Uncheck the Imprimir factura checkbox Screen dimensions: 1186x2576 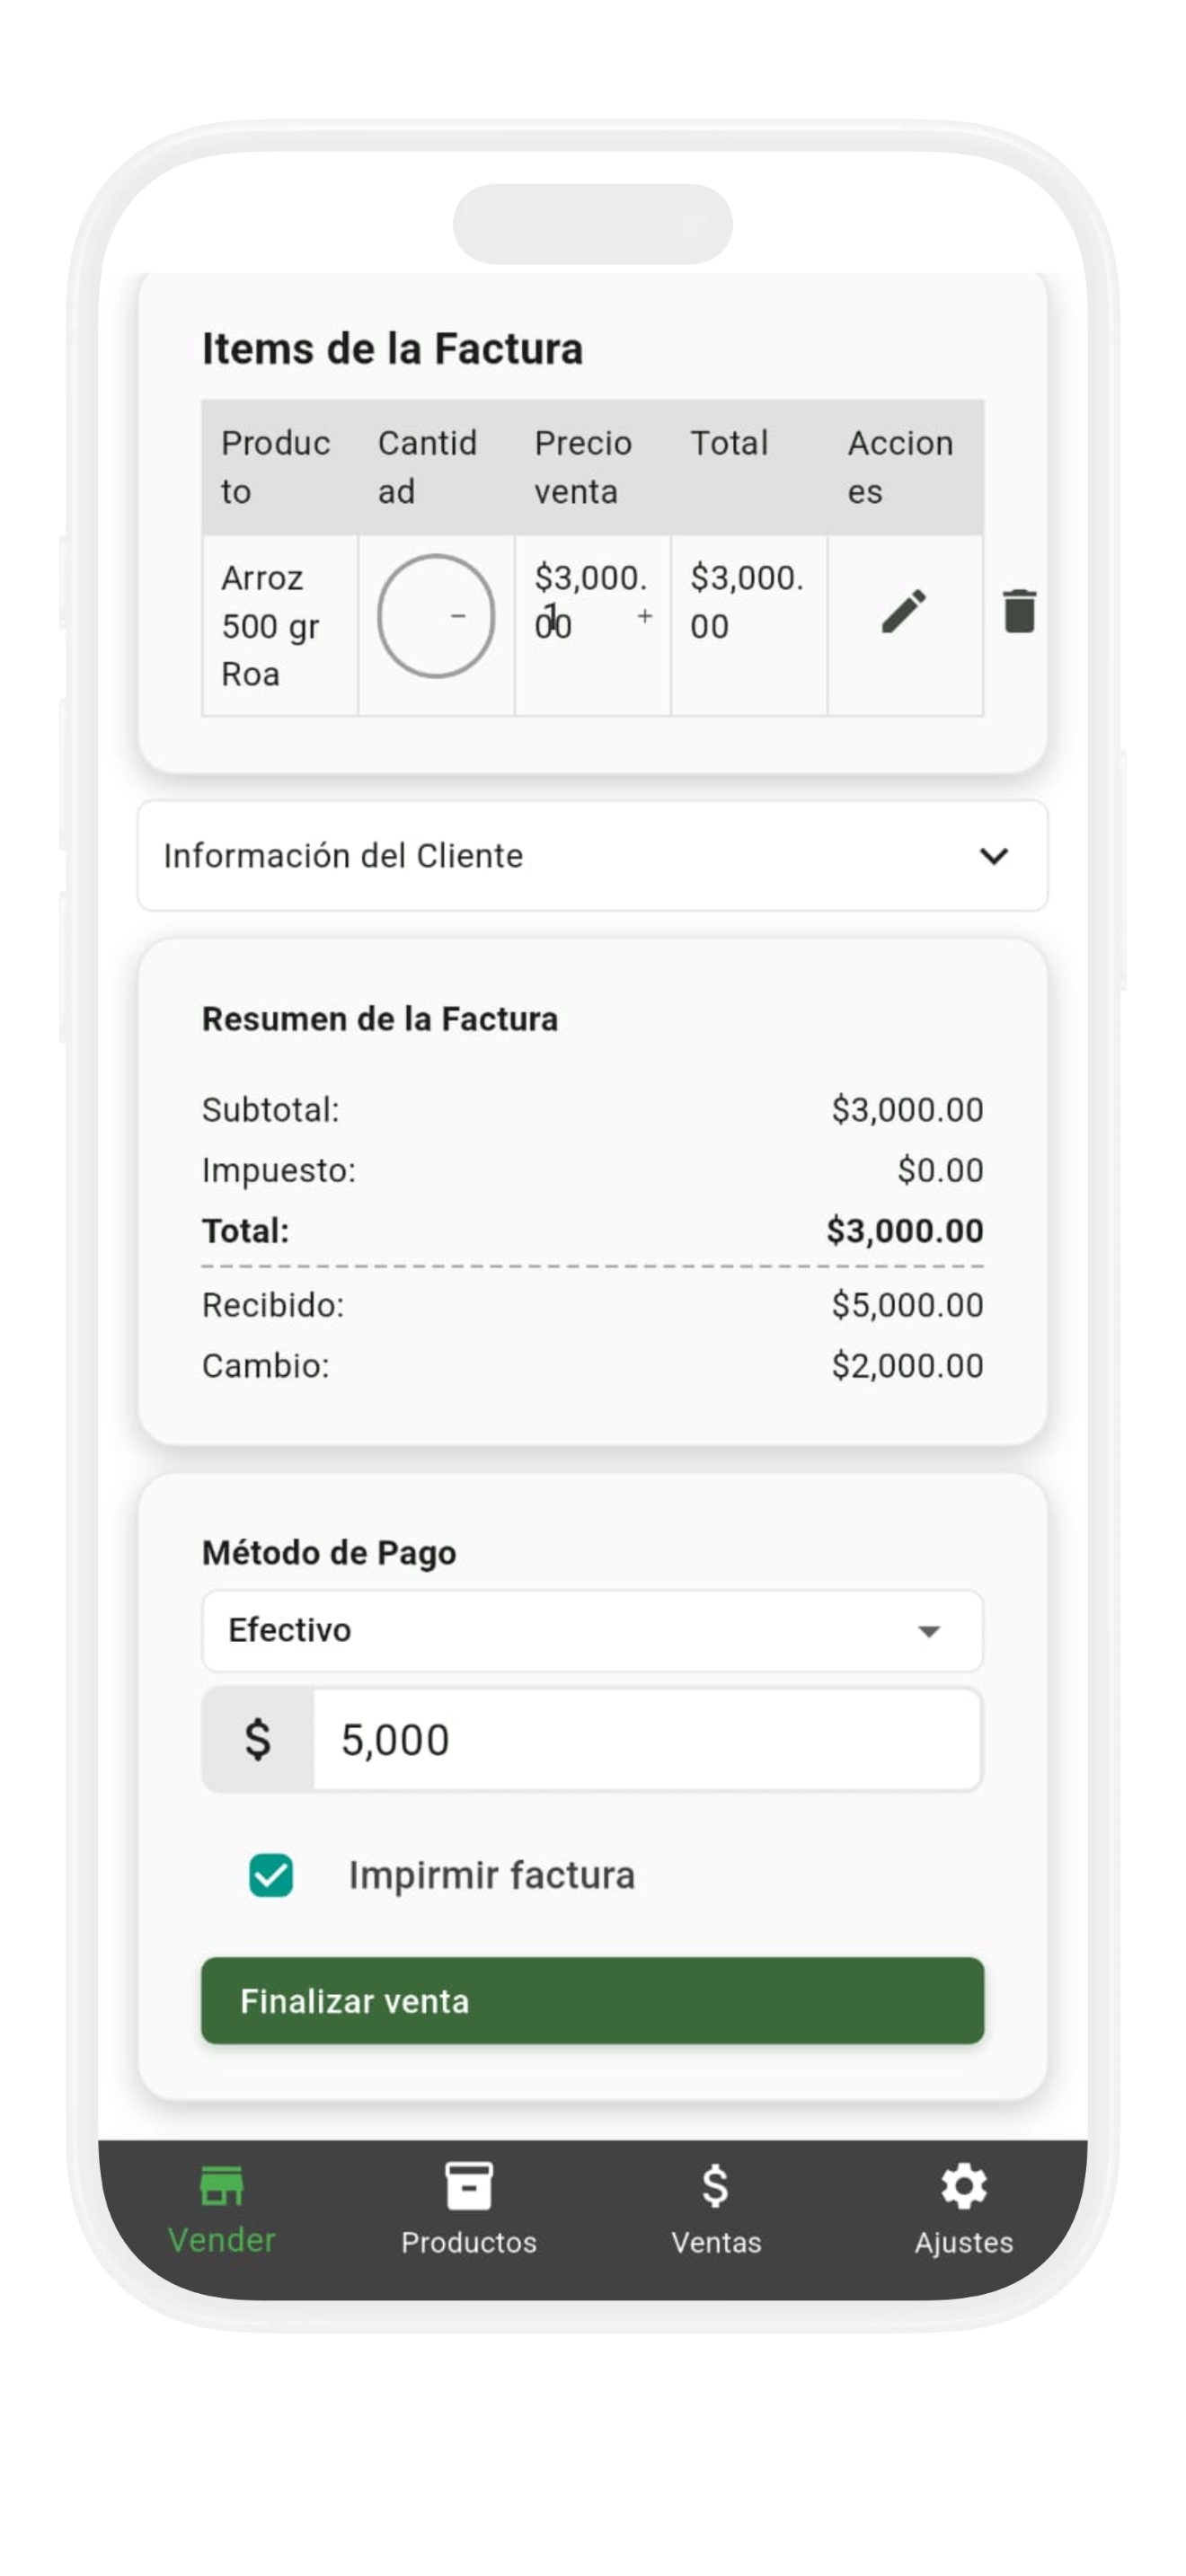271,1875
